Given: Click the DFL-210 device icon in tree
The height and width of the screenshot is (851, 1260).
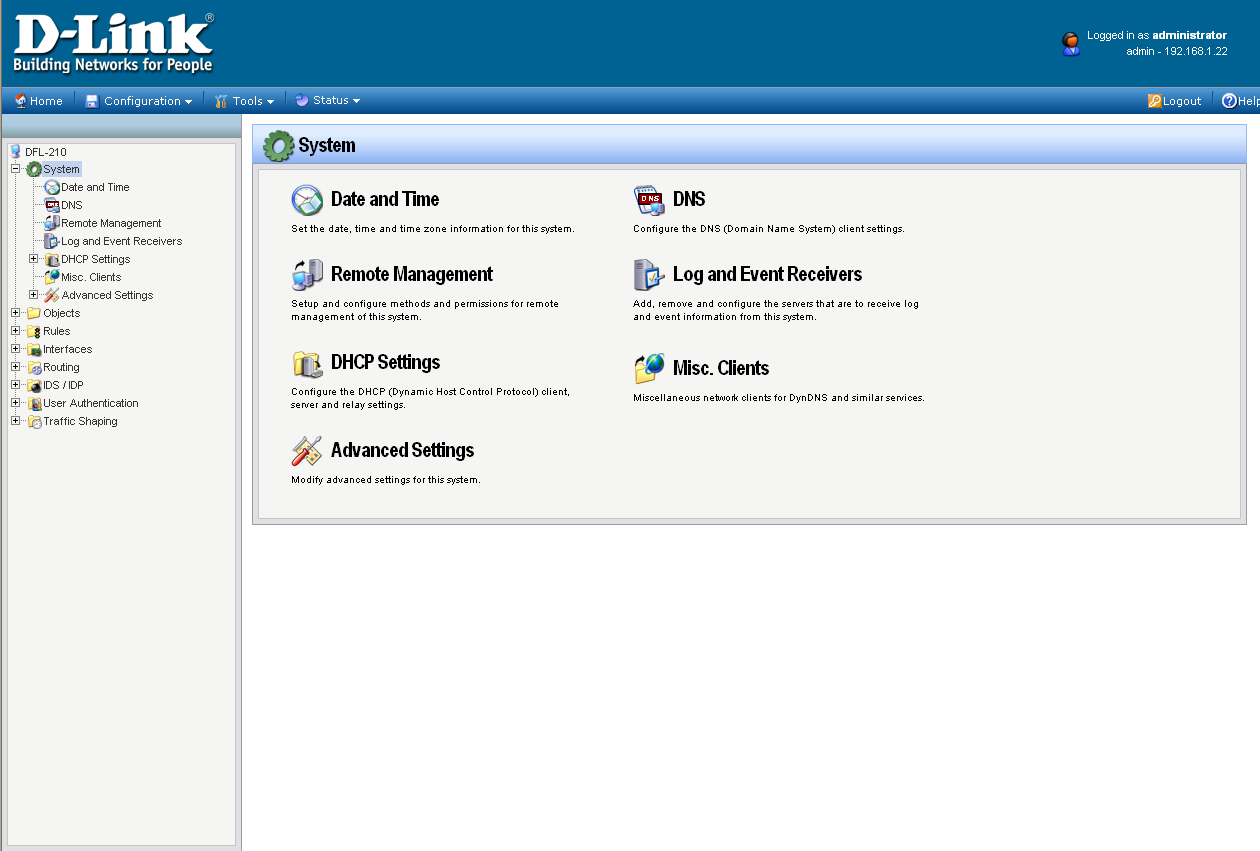Looking at the screenshot, I should [x=15, y=152].
